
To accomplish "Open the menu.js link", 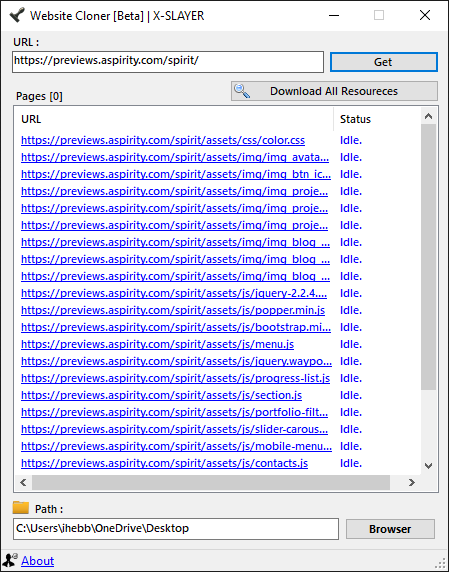I will coord(158,344).
